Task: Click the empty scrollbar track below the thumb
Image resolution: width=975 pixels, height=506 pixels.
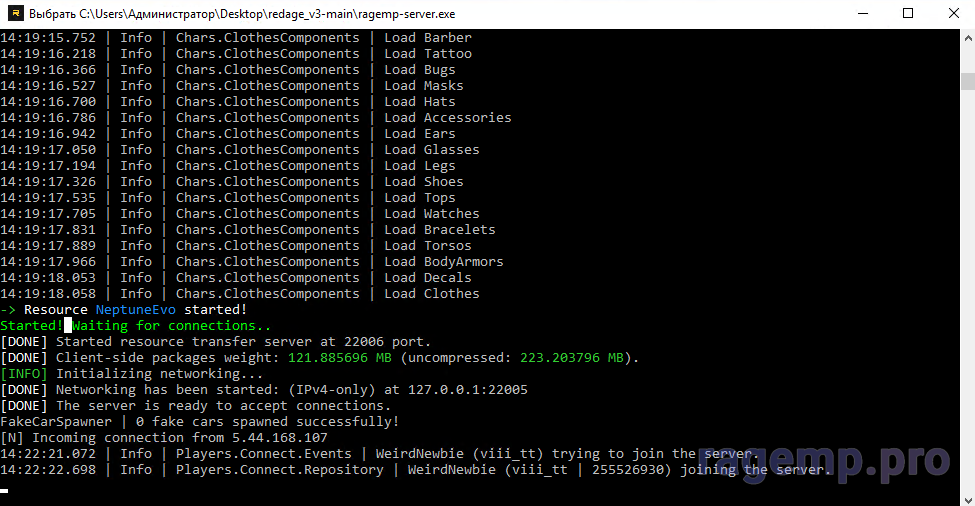Action: pos(967,300)
